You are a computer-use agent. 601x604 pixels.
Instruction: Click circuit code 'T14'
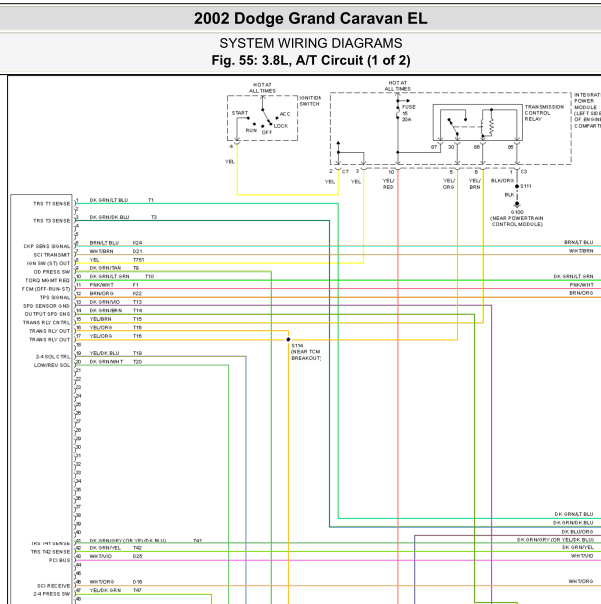138,311
